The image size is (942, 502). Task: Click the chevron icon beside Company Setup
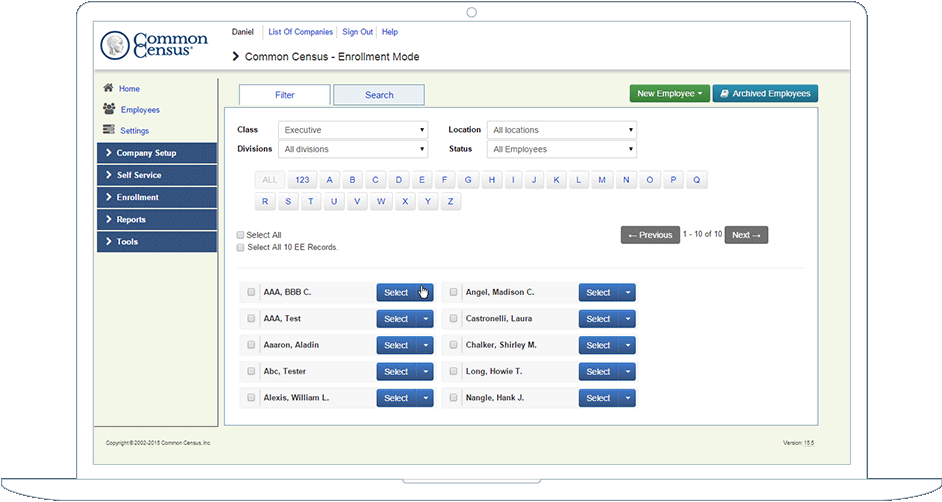(x=108, y=153)
